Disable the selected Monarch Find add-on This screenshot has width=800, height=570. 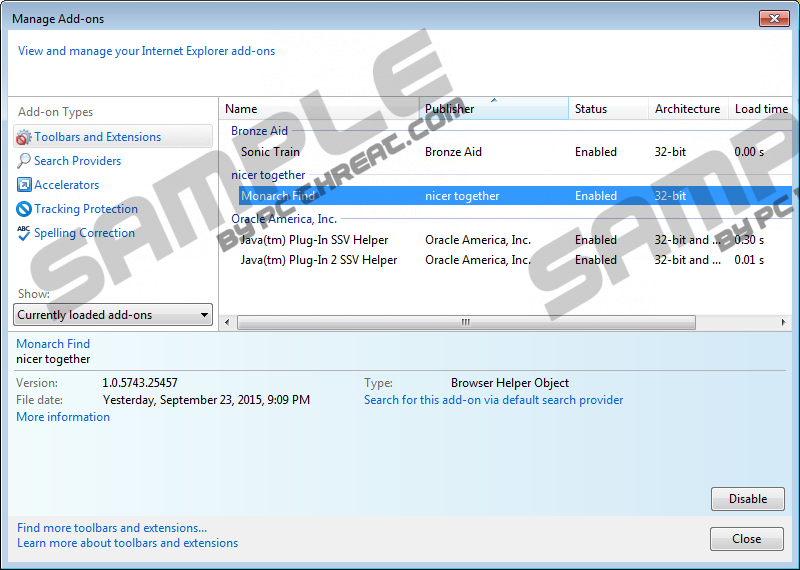(x=747, y=499)
